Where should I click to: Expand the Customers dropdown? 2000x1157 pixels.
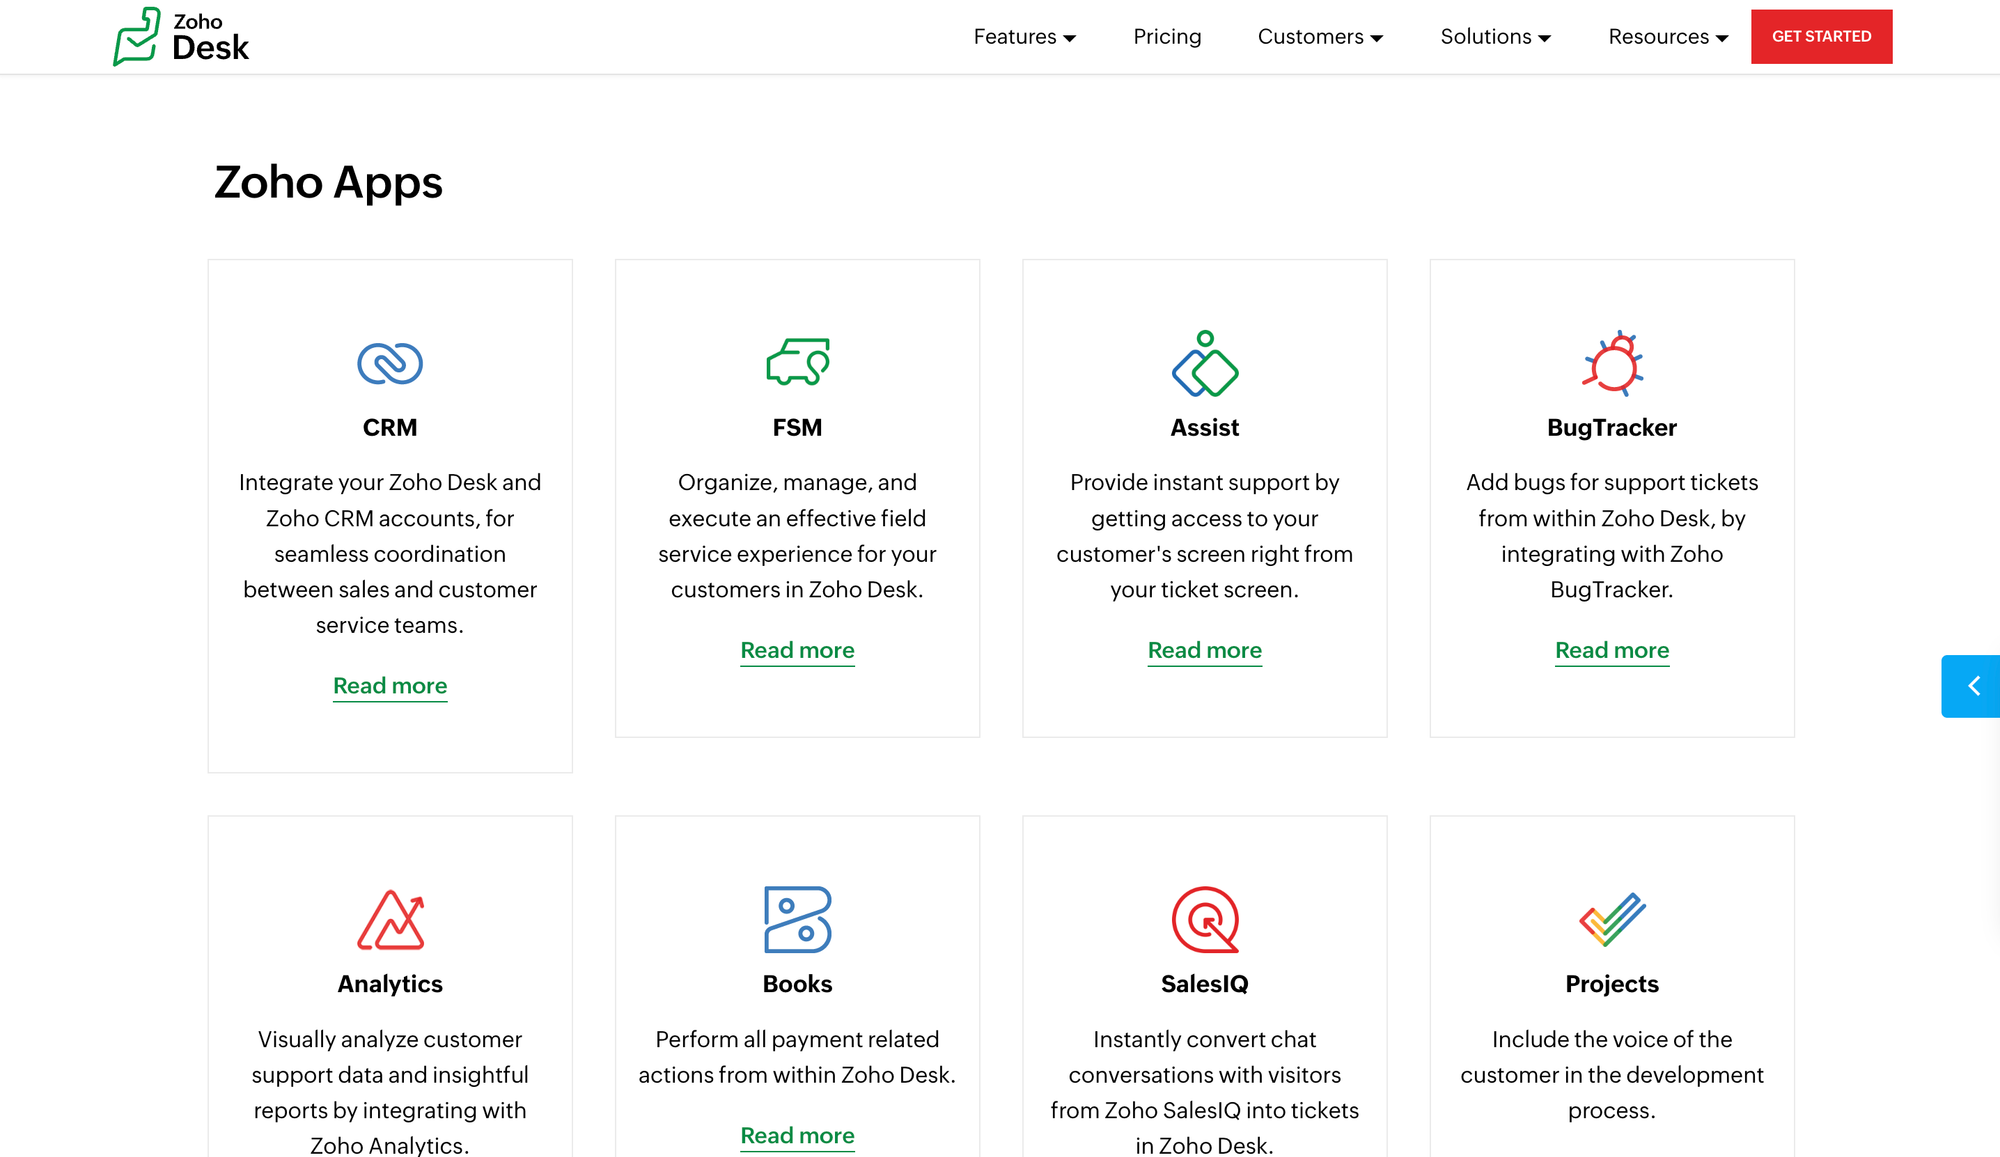(x=1319, y=36)
